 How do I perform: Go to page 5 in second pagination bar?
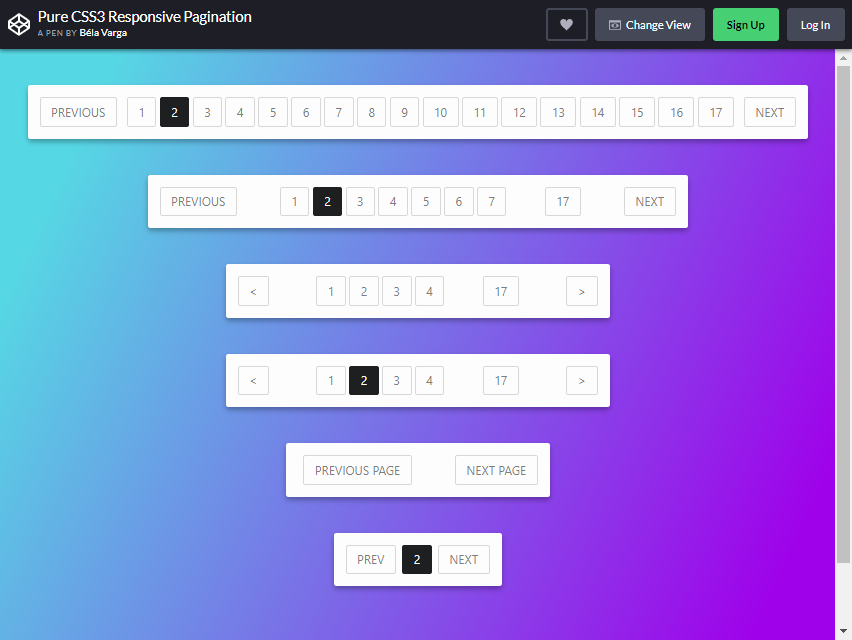tap(426, 202)
